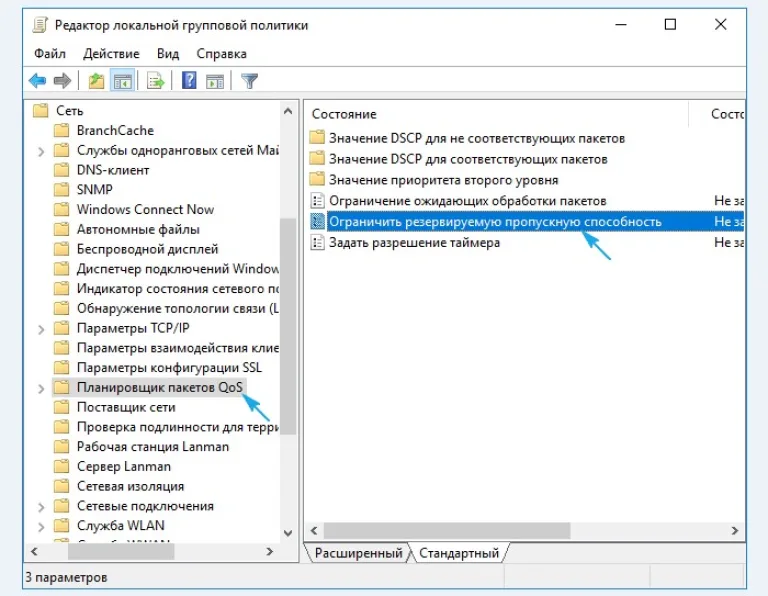Click the policy editor title bar icon

(40, 24)
